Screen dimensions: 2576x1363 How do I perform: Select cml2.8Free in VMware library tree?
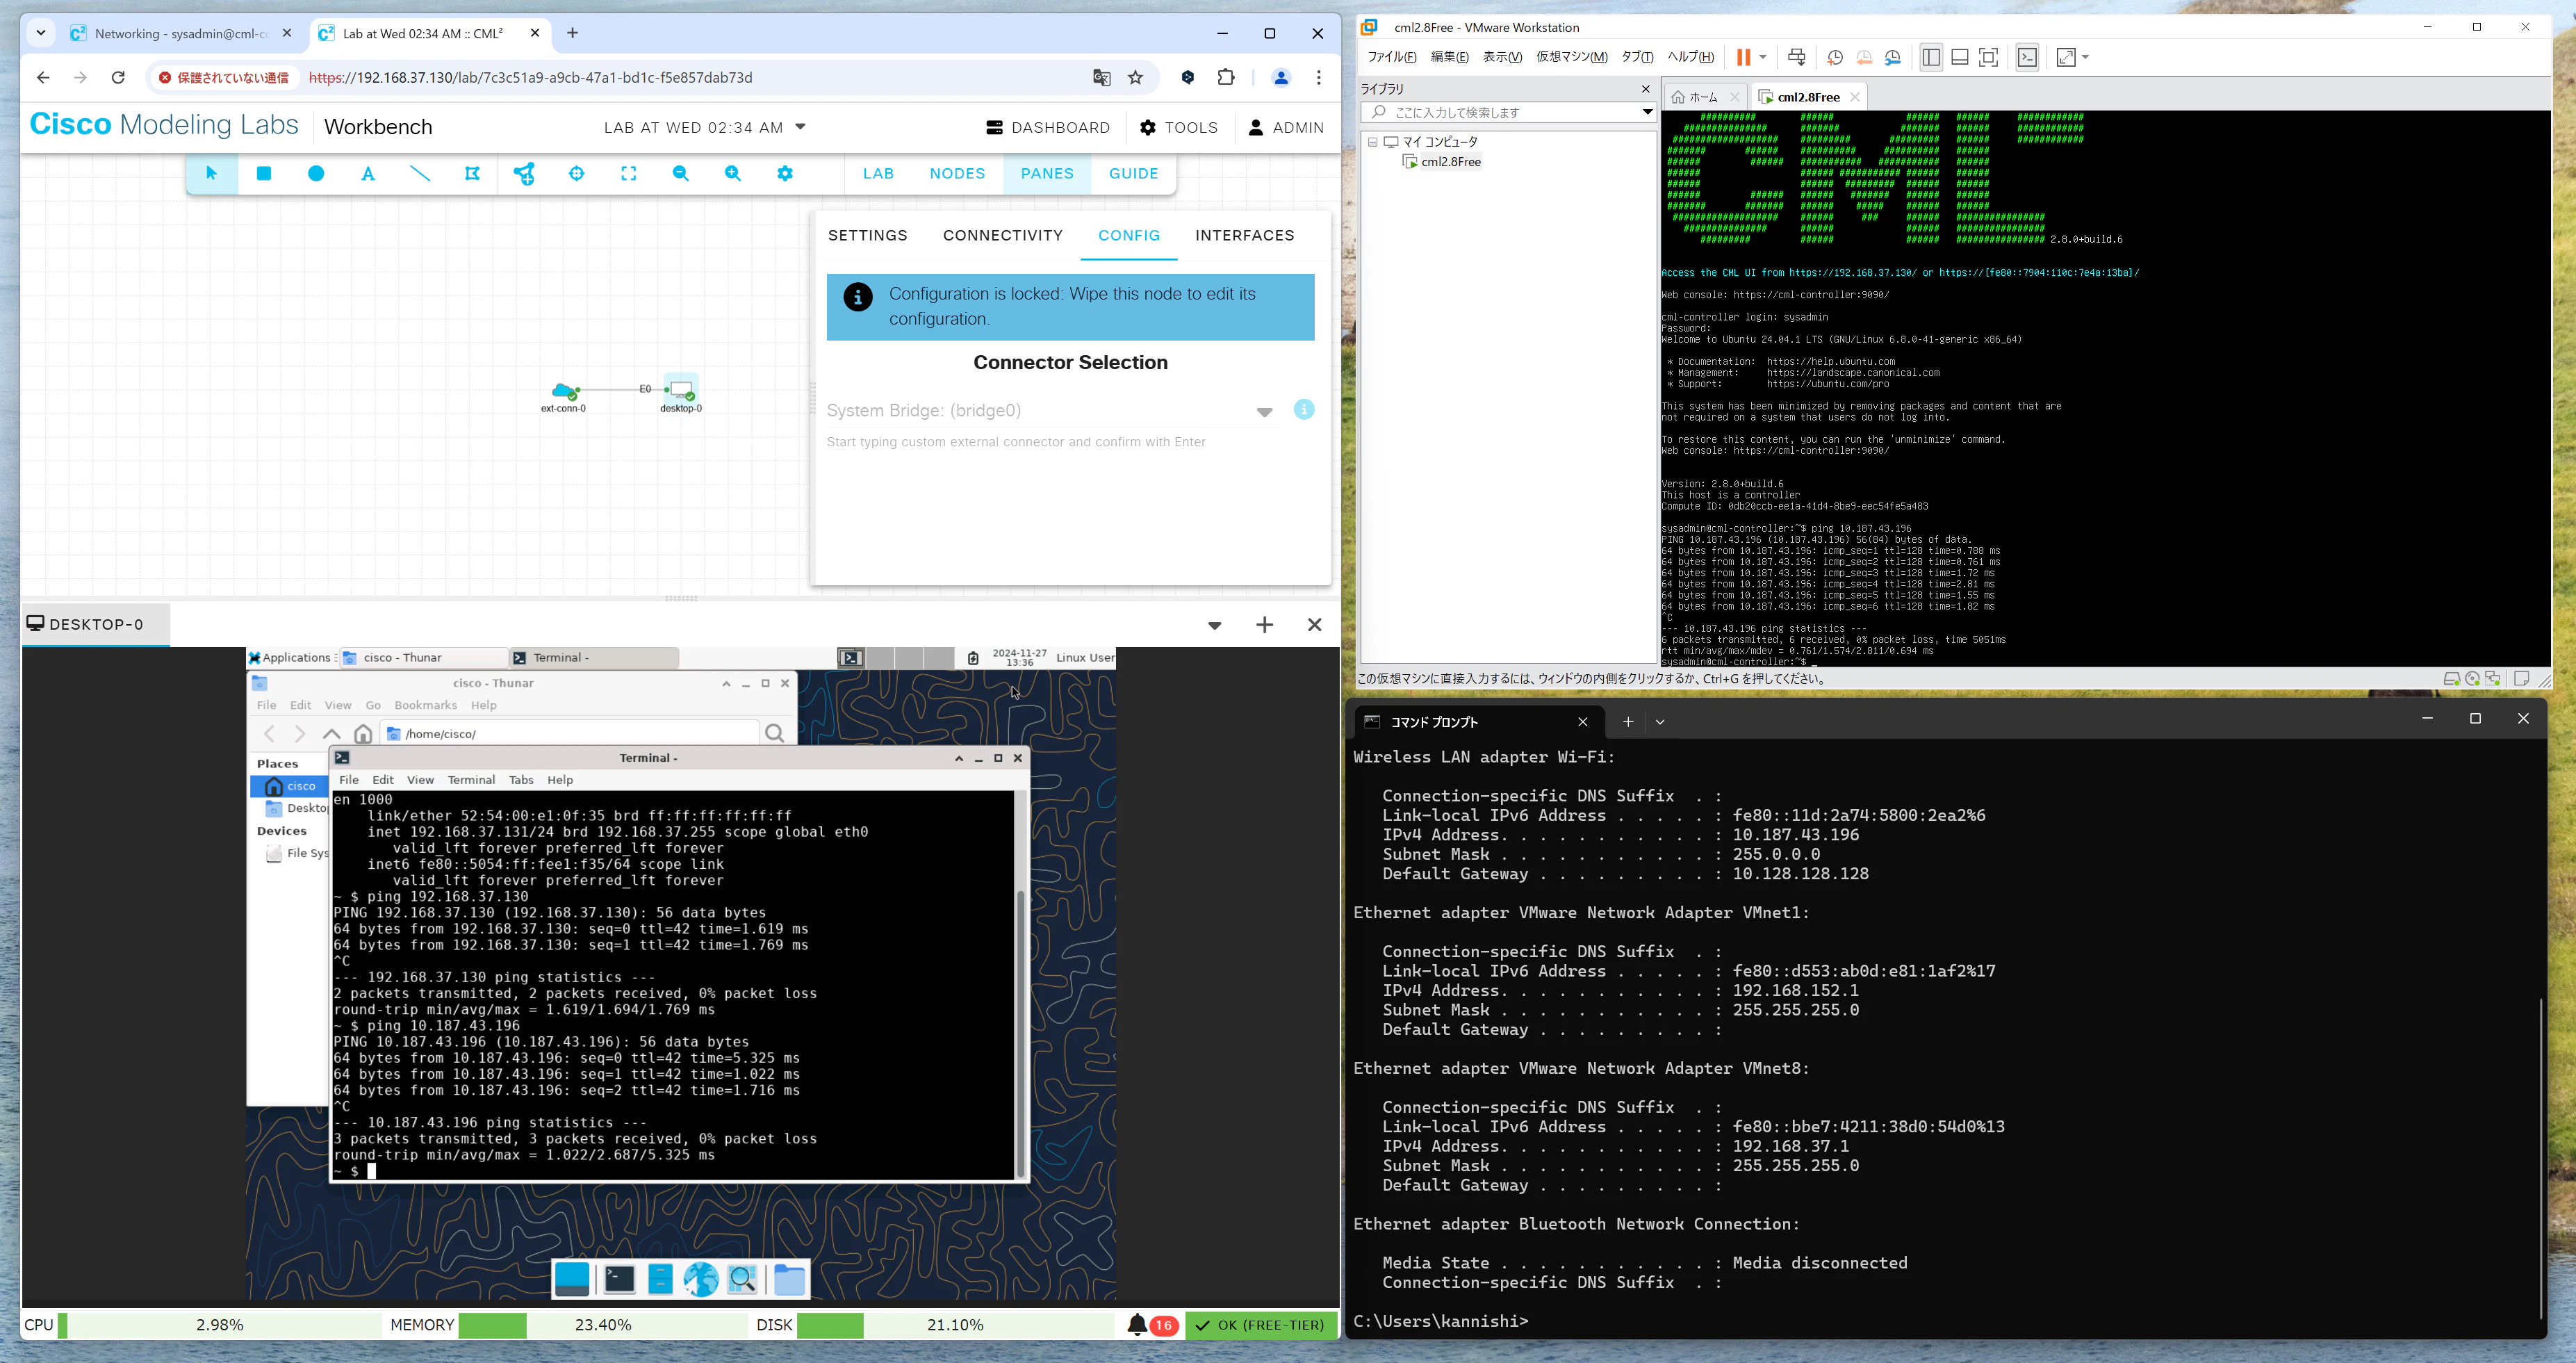tap(1441, 162)
